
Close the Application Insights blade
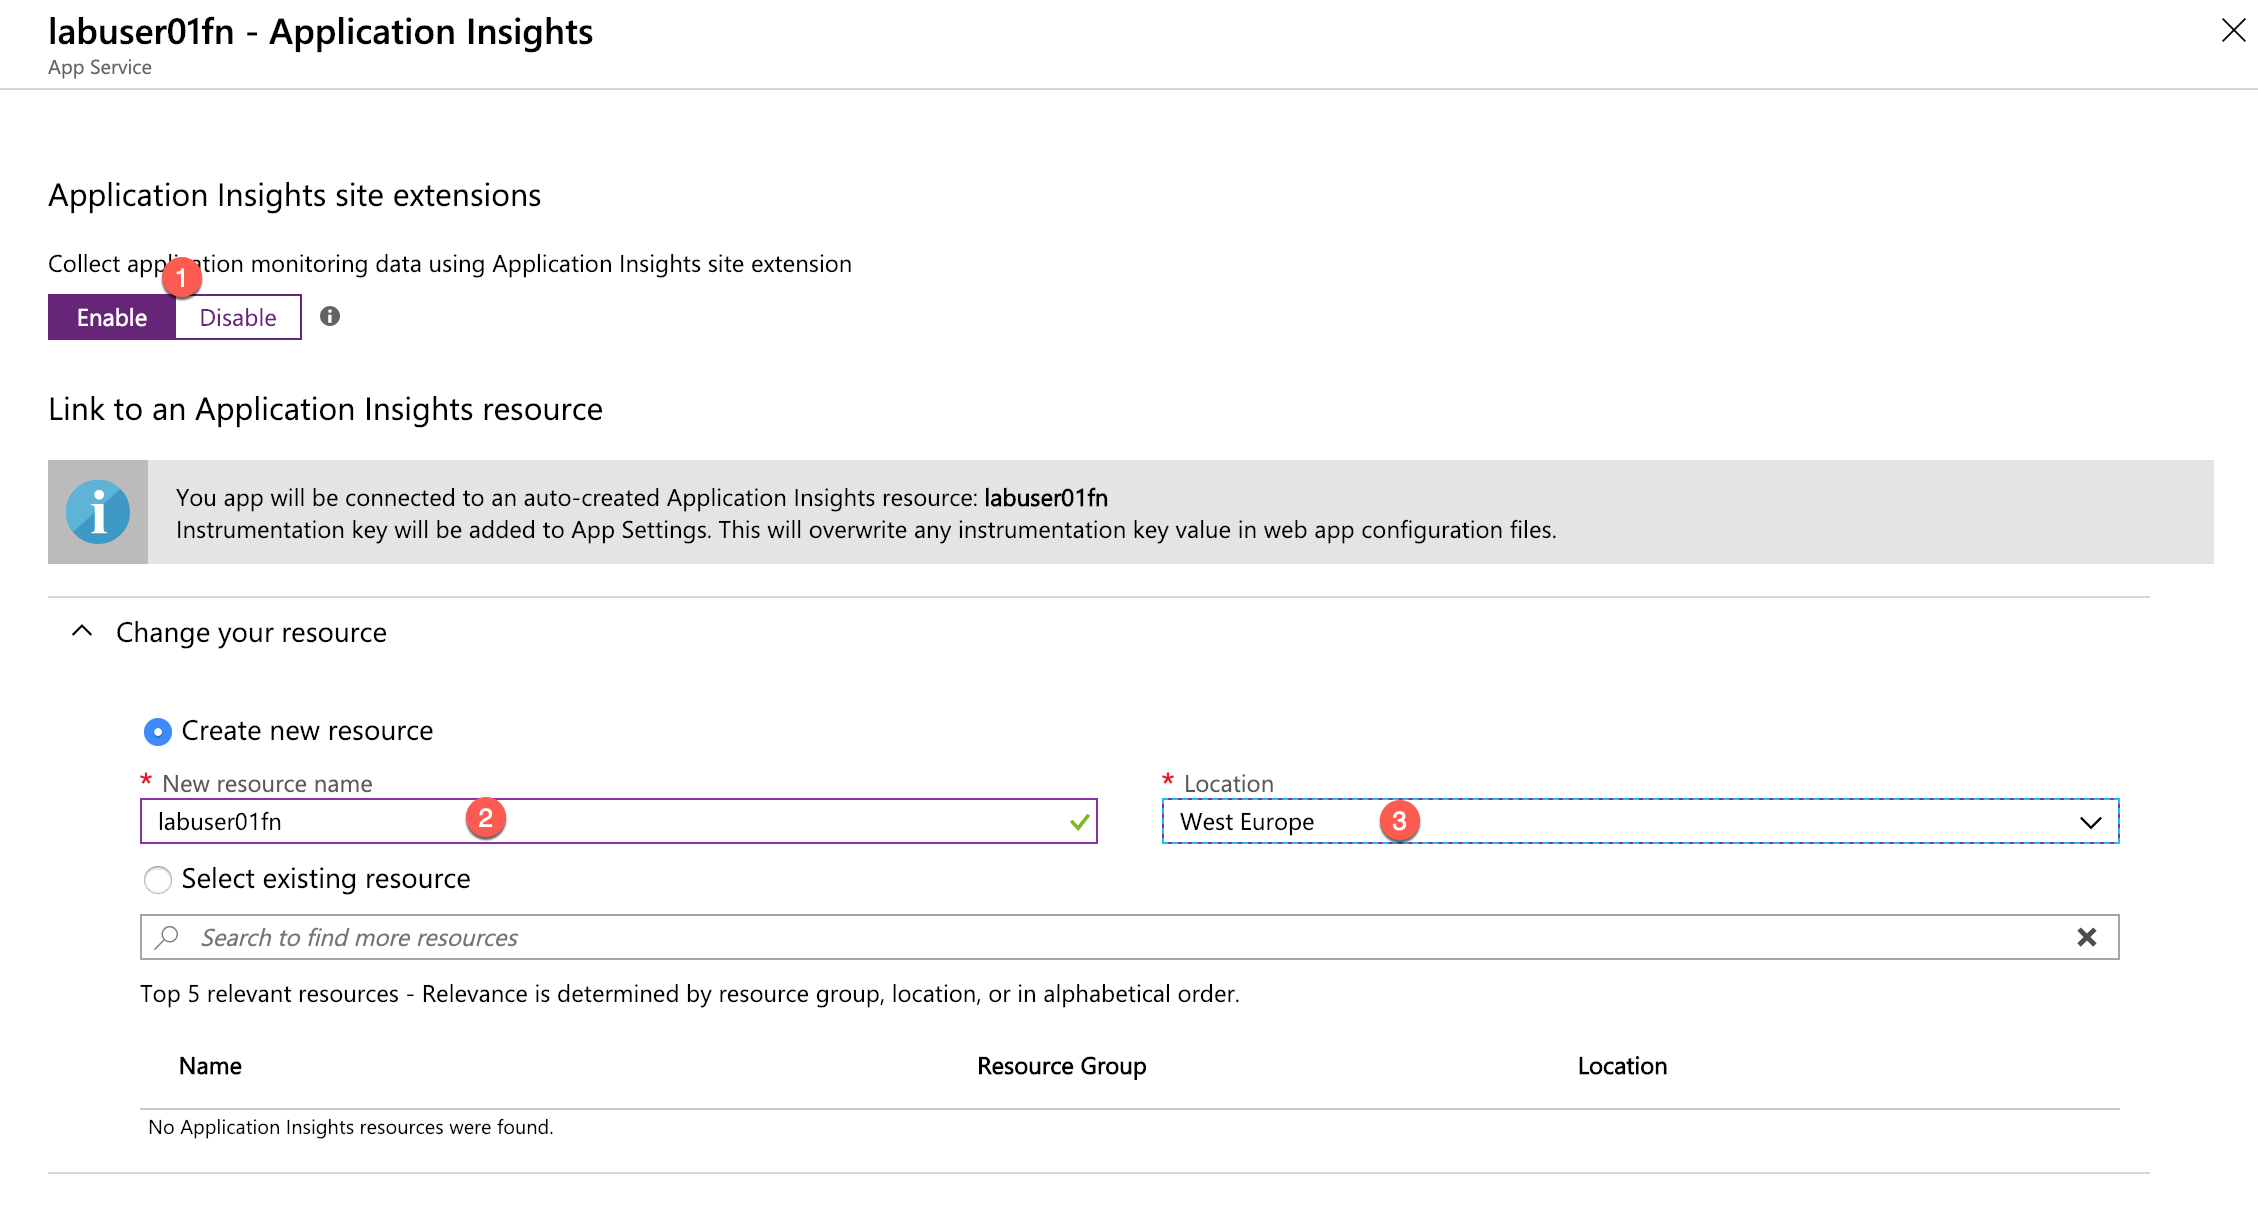2233,31
